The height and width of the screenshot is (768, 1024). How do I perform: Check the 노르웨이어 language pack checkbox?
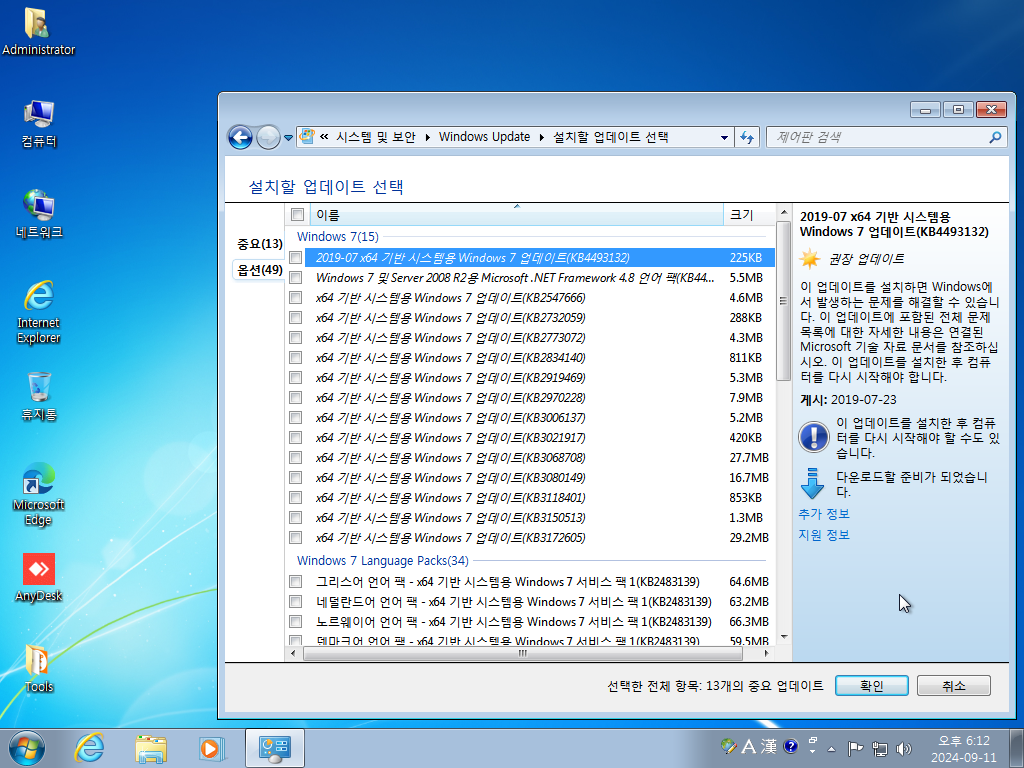295,622
